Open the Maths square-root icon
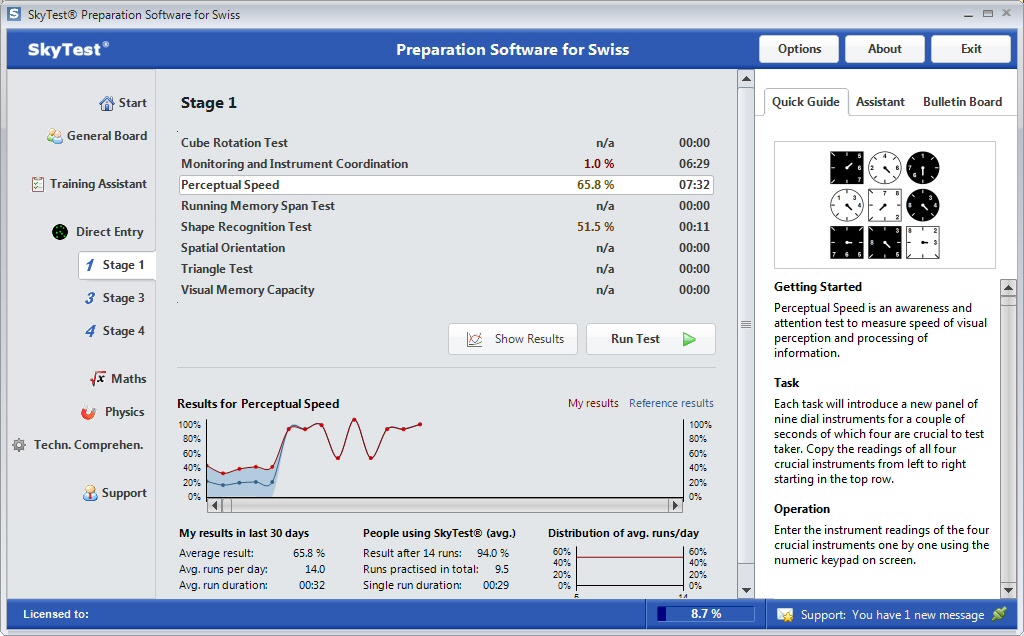Screen dimensions: 1024x636 98,379
